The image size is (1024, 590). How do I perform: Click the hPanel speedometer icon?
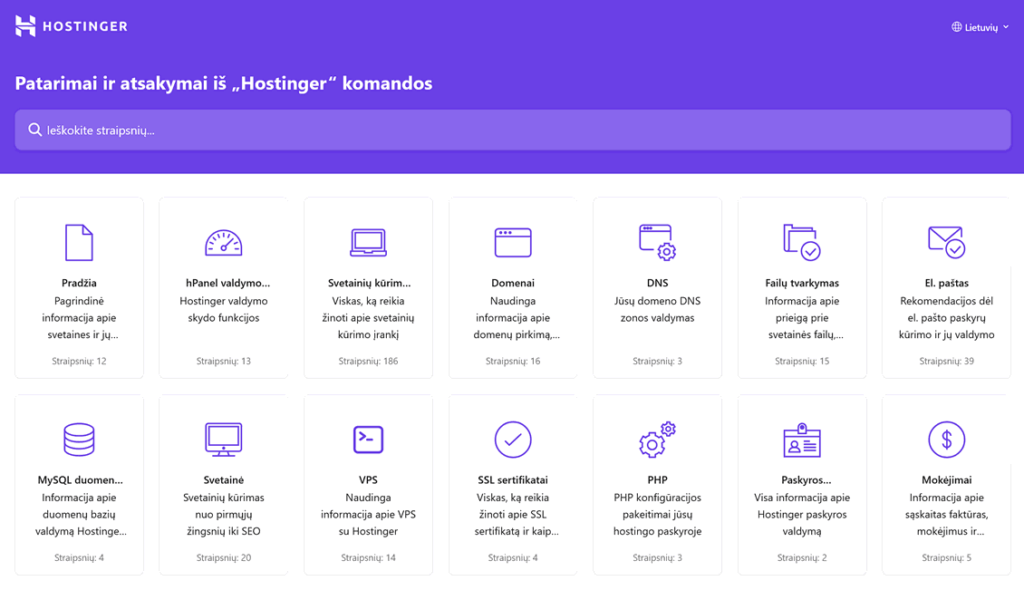coord(223,242)
